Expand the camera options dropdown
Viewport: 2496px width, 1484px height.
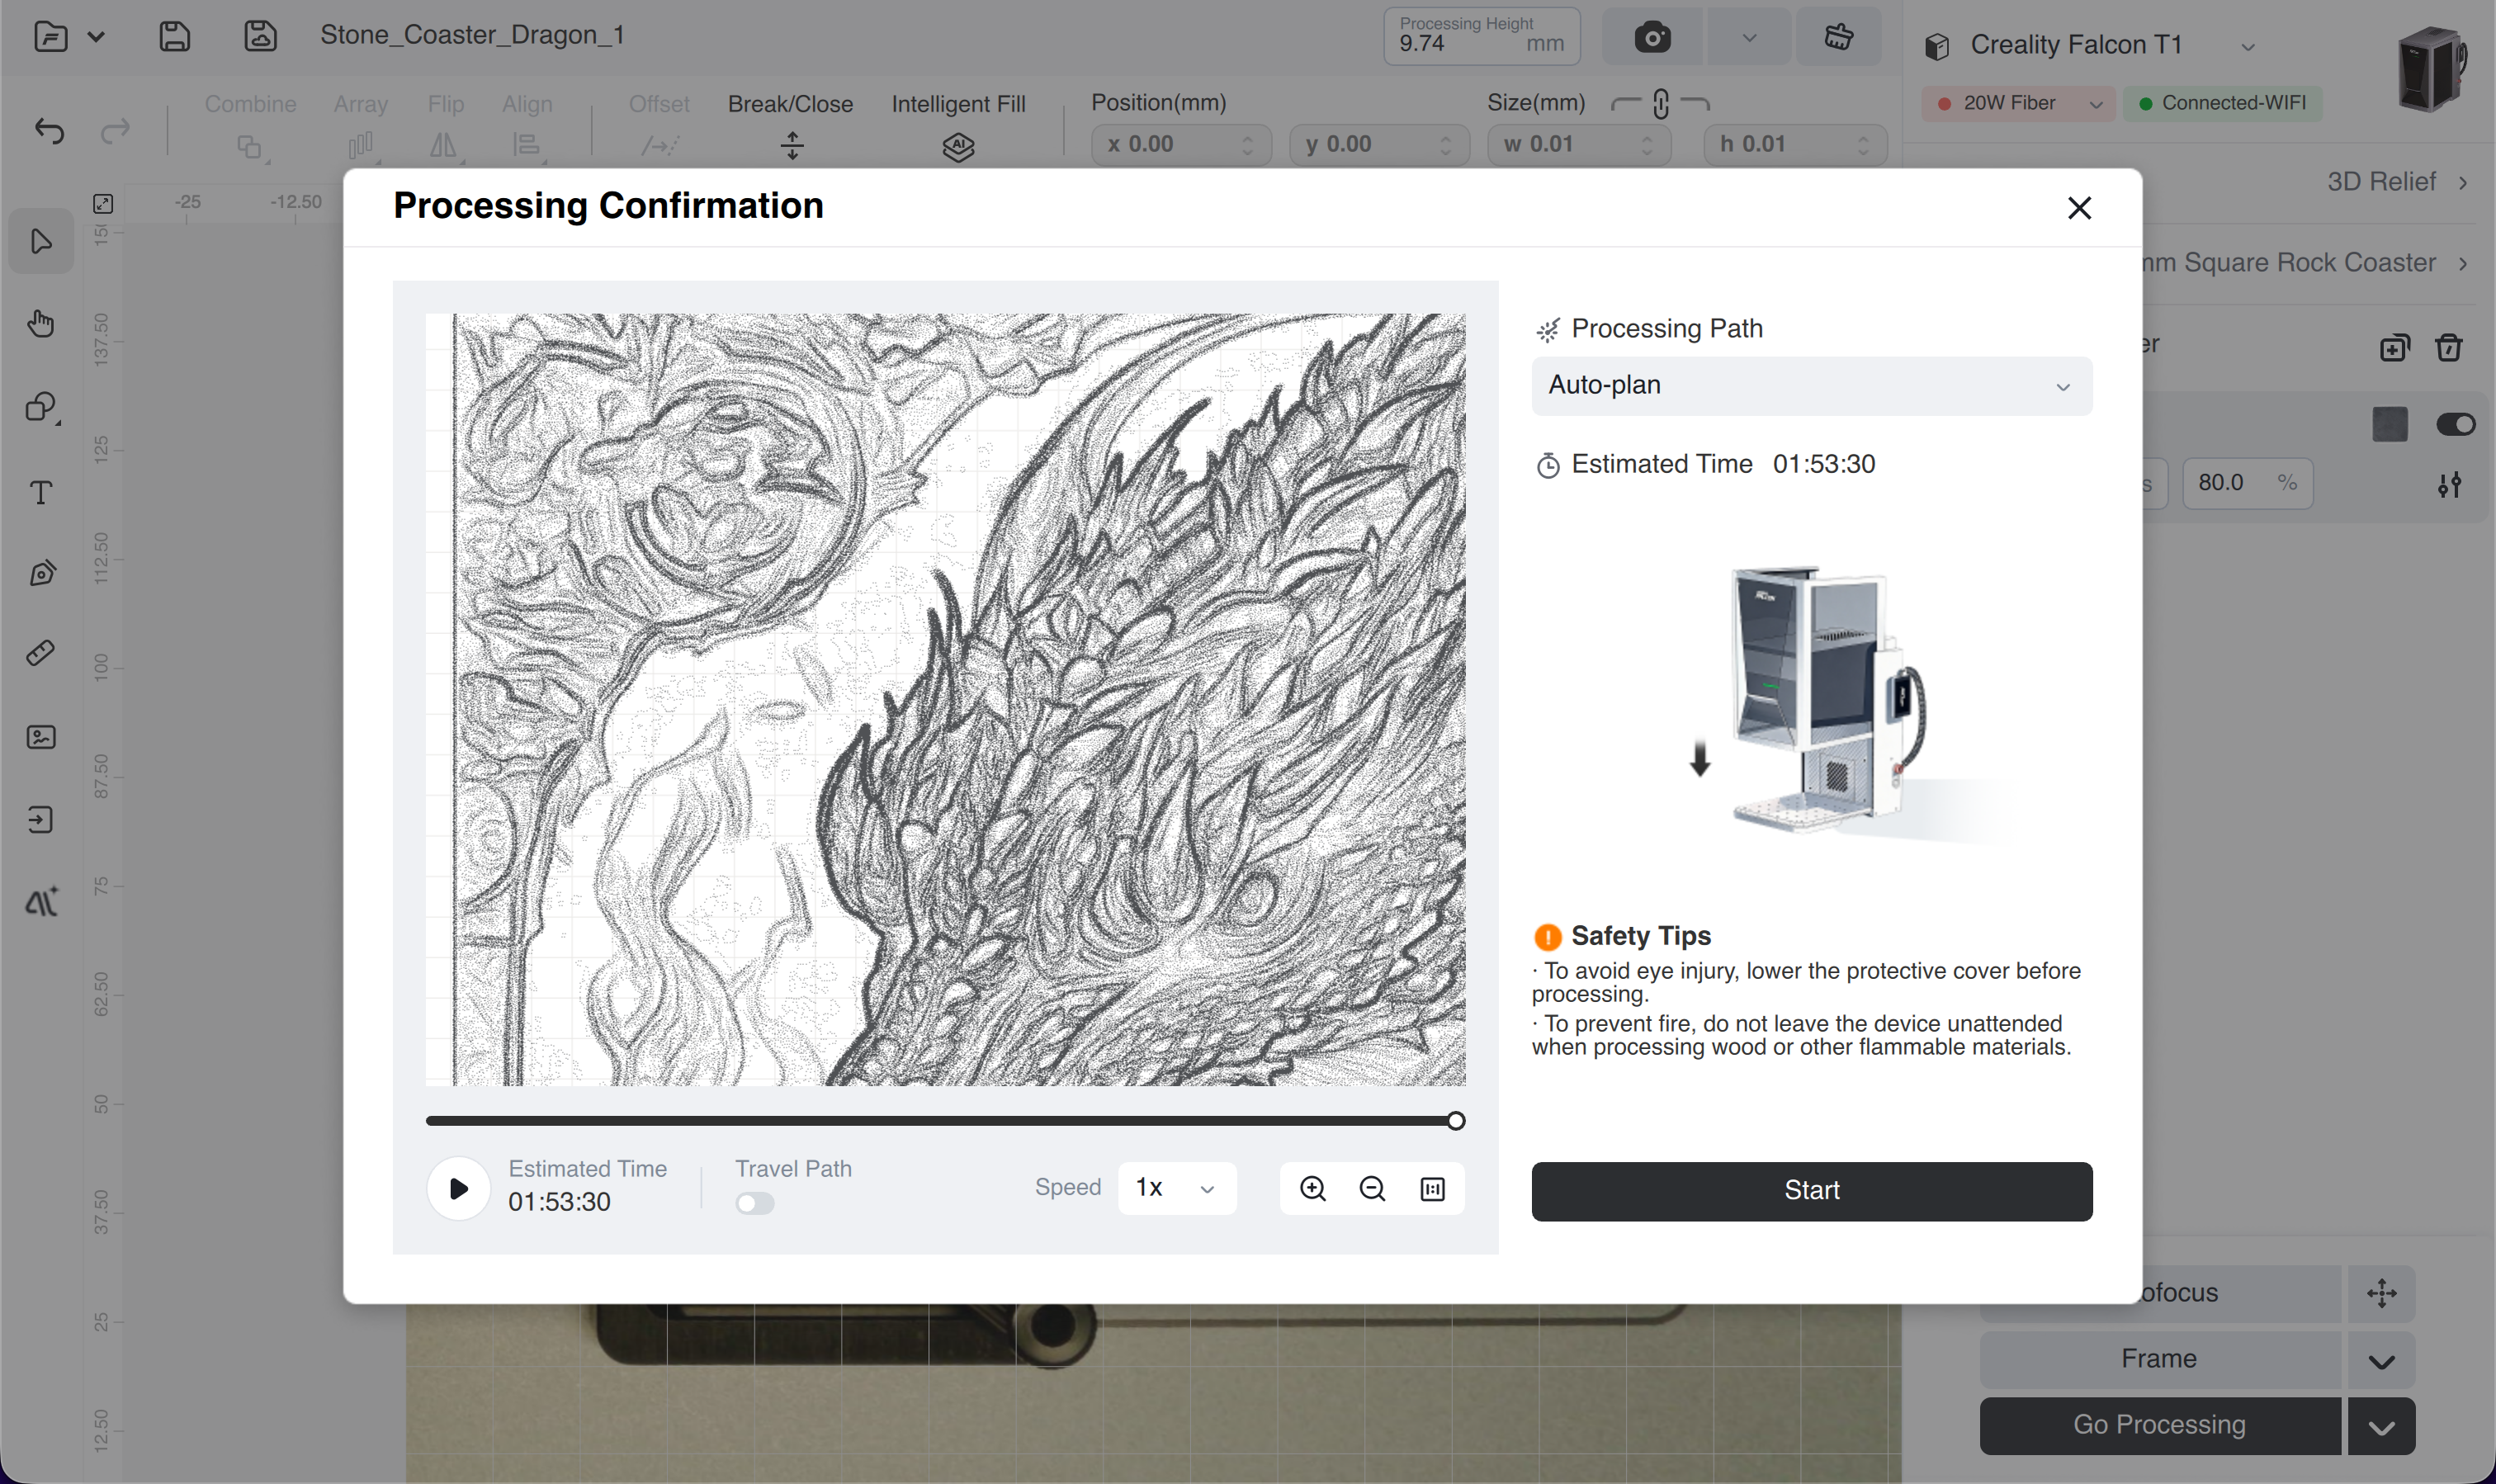(1749, 37)
